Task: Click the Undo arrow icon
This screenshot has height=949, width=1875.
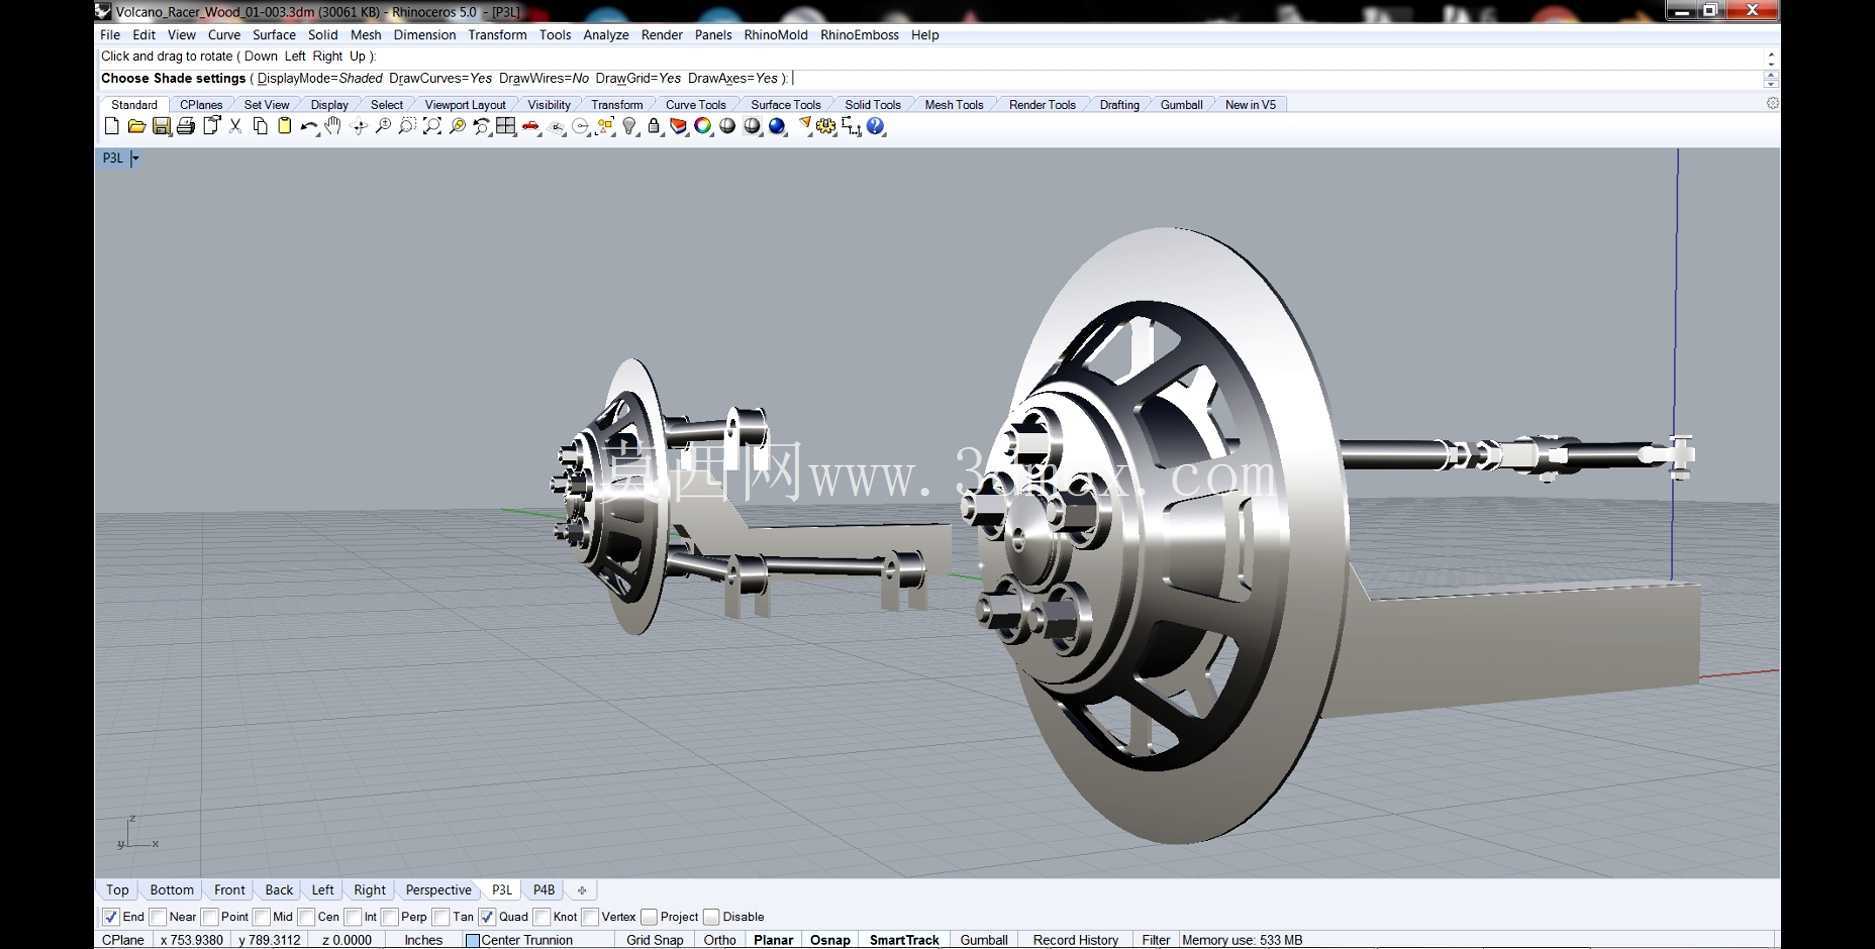Action: point(309,126)
